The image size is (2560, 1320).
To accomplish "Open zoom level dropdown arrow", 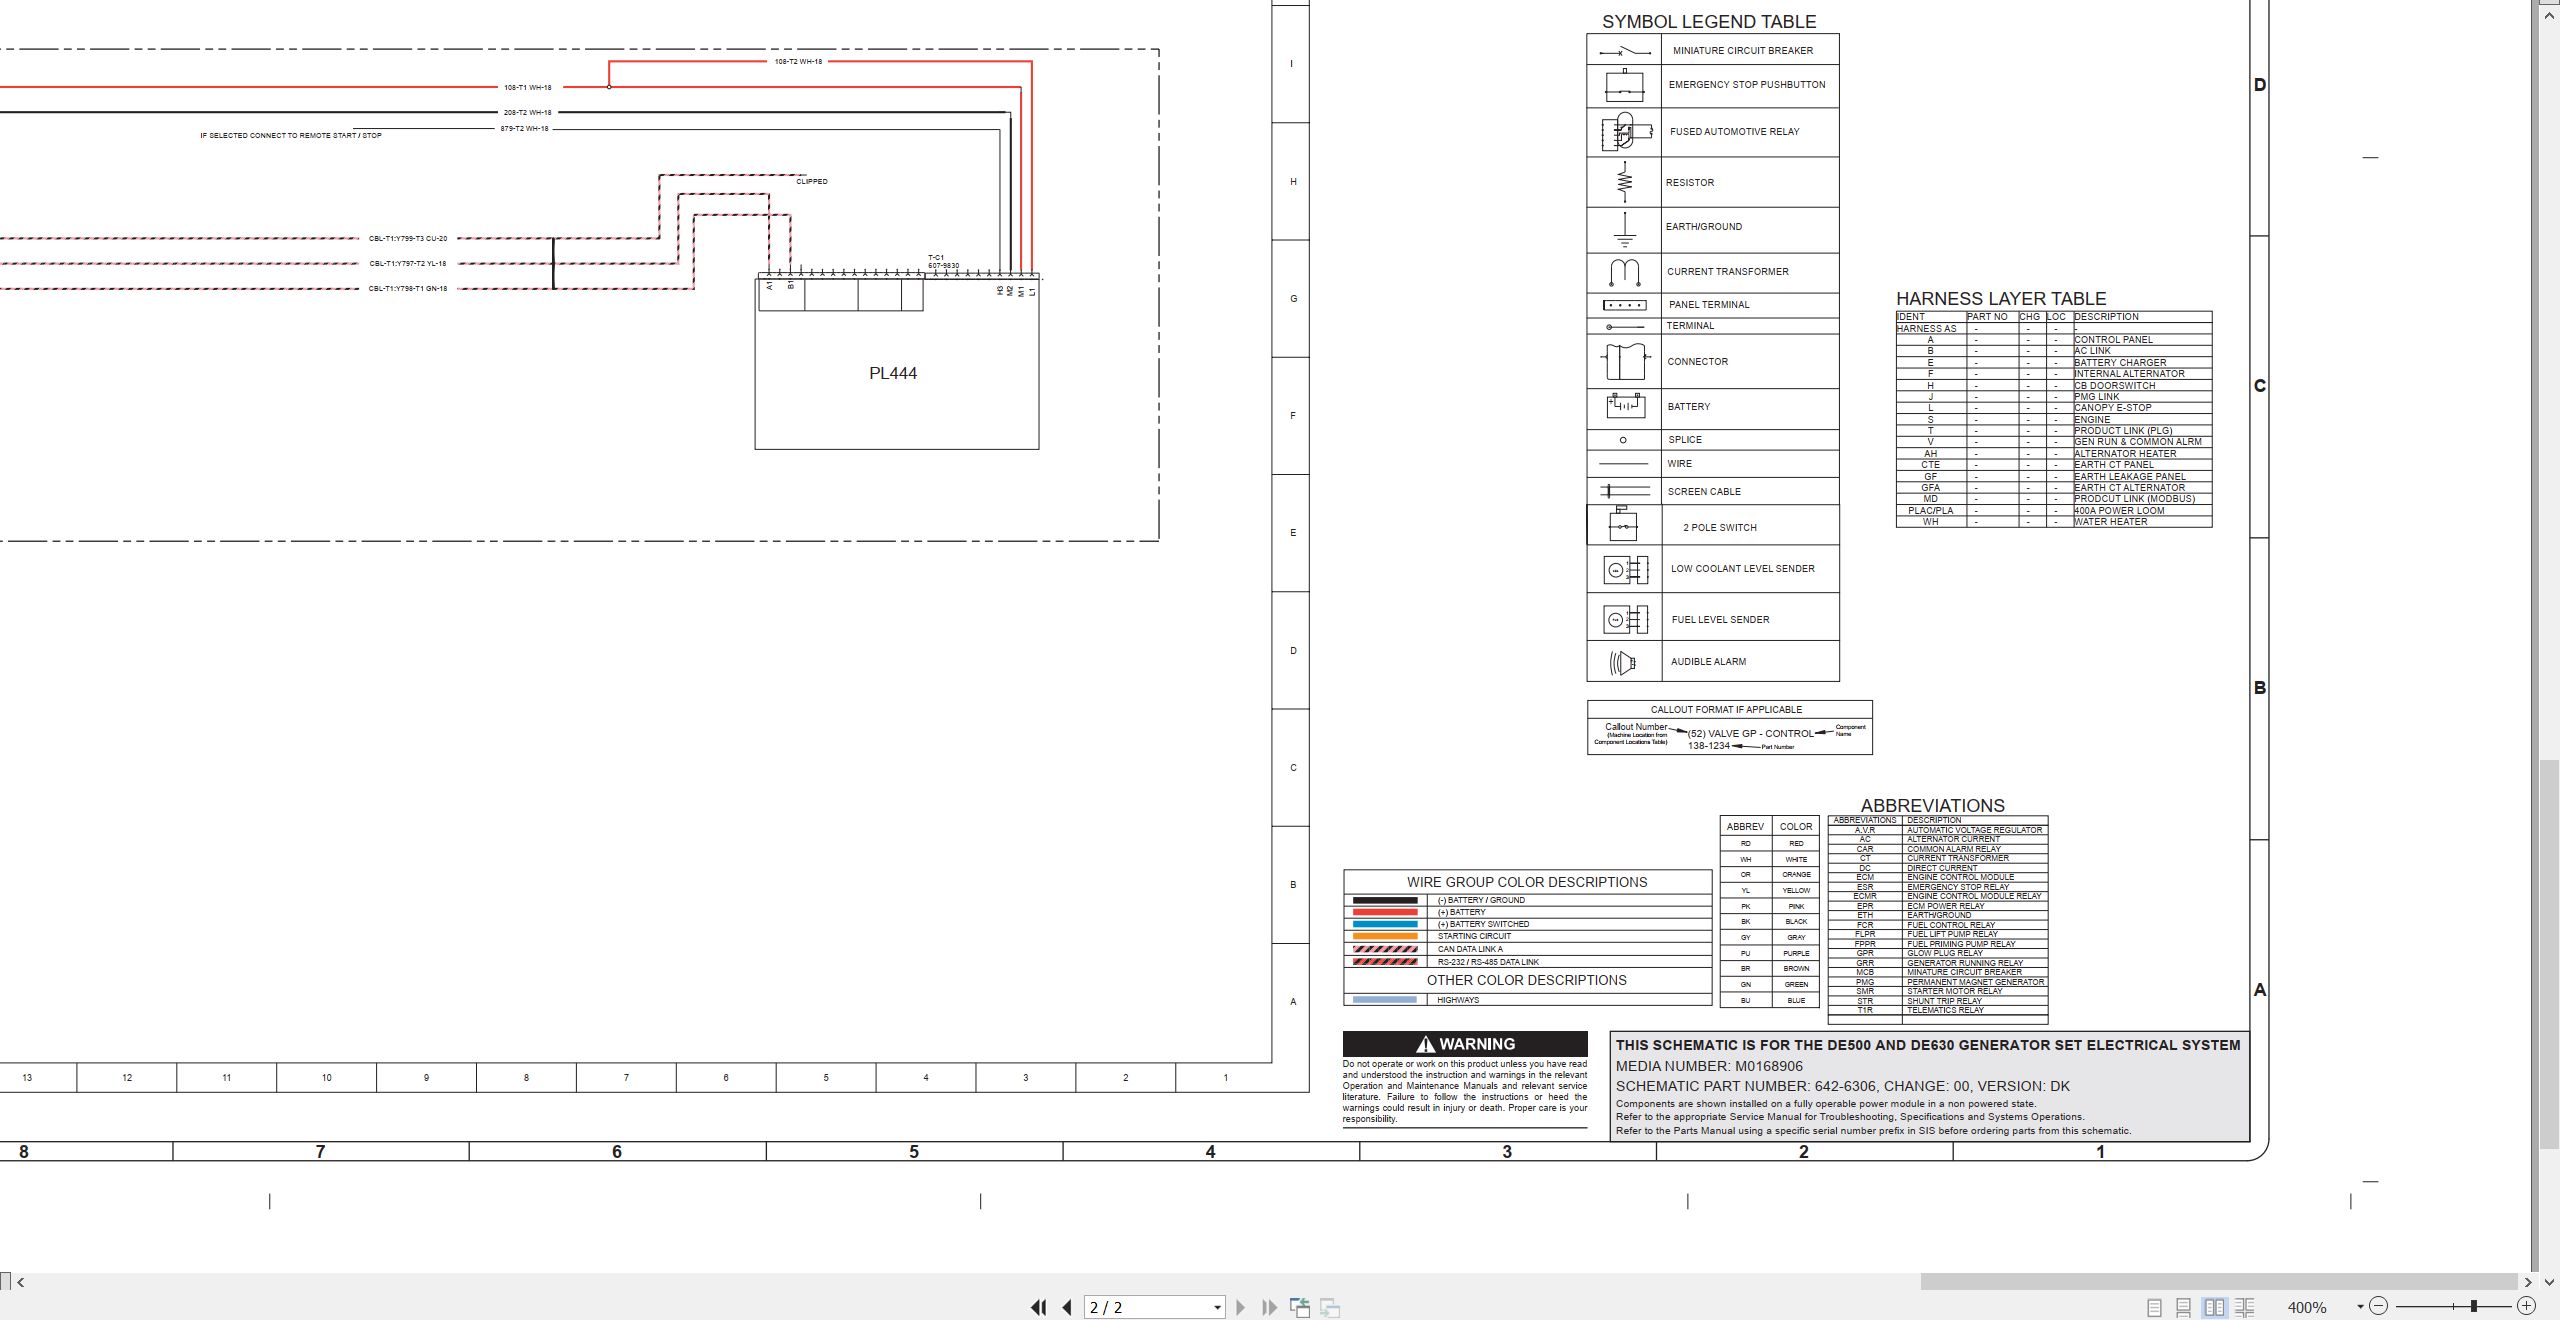I will coord(2360,1307).
